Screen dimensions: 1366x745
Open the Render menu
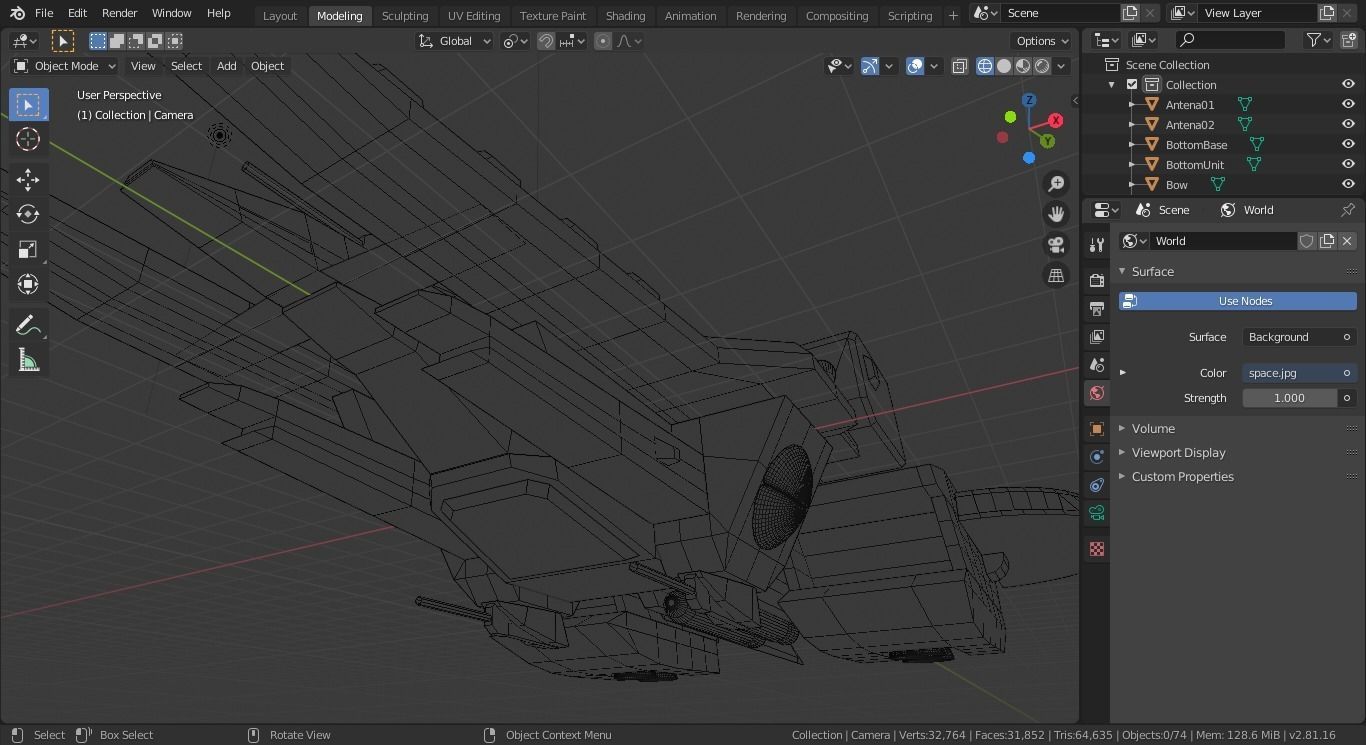coord(119,13)
